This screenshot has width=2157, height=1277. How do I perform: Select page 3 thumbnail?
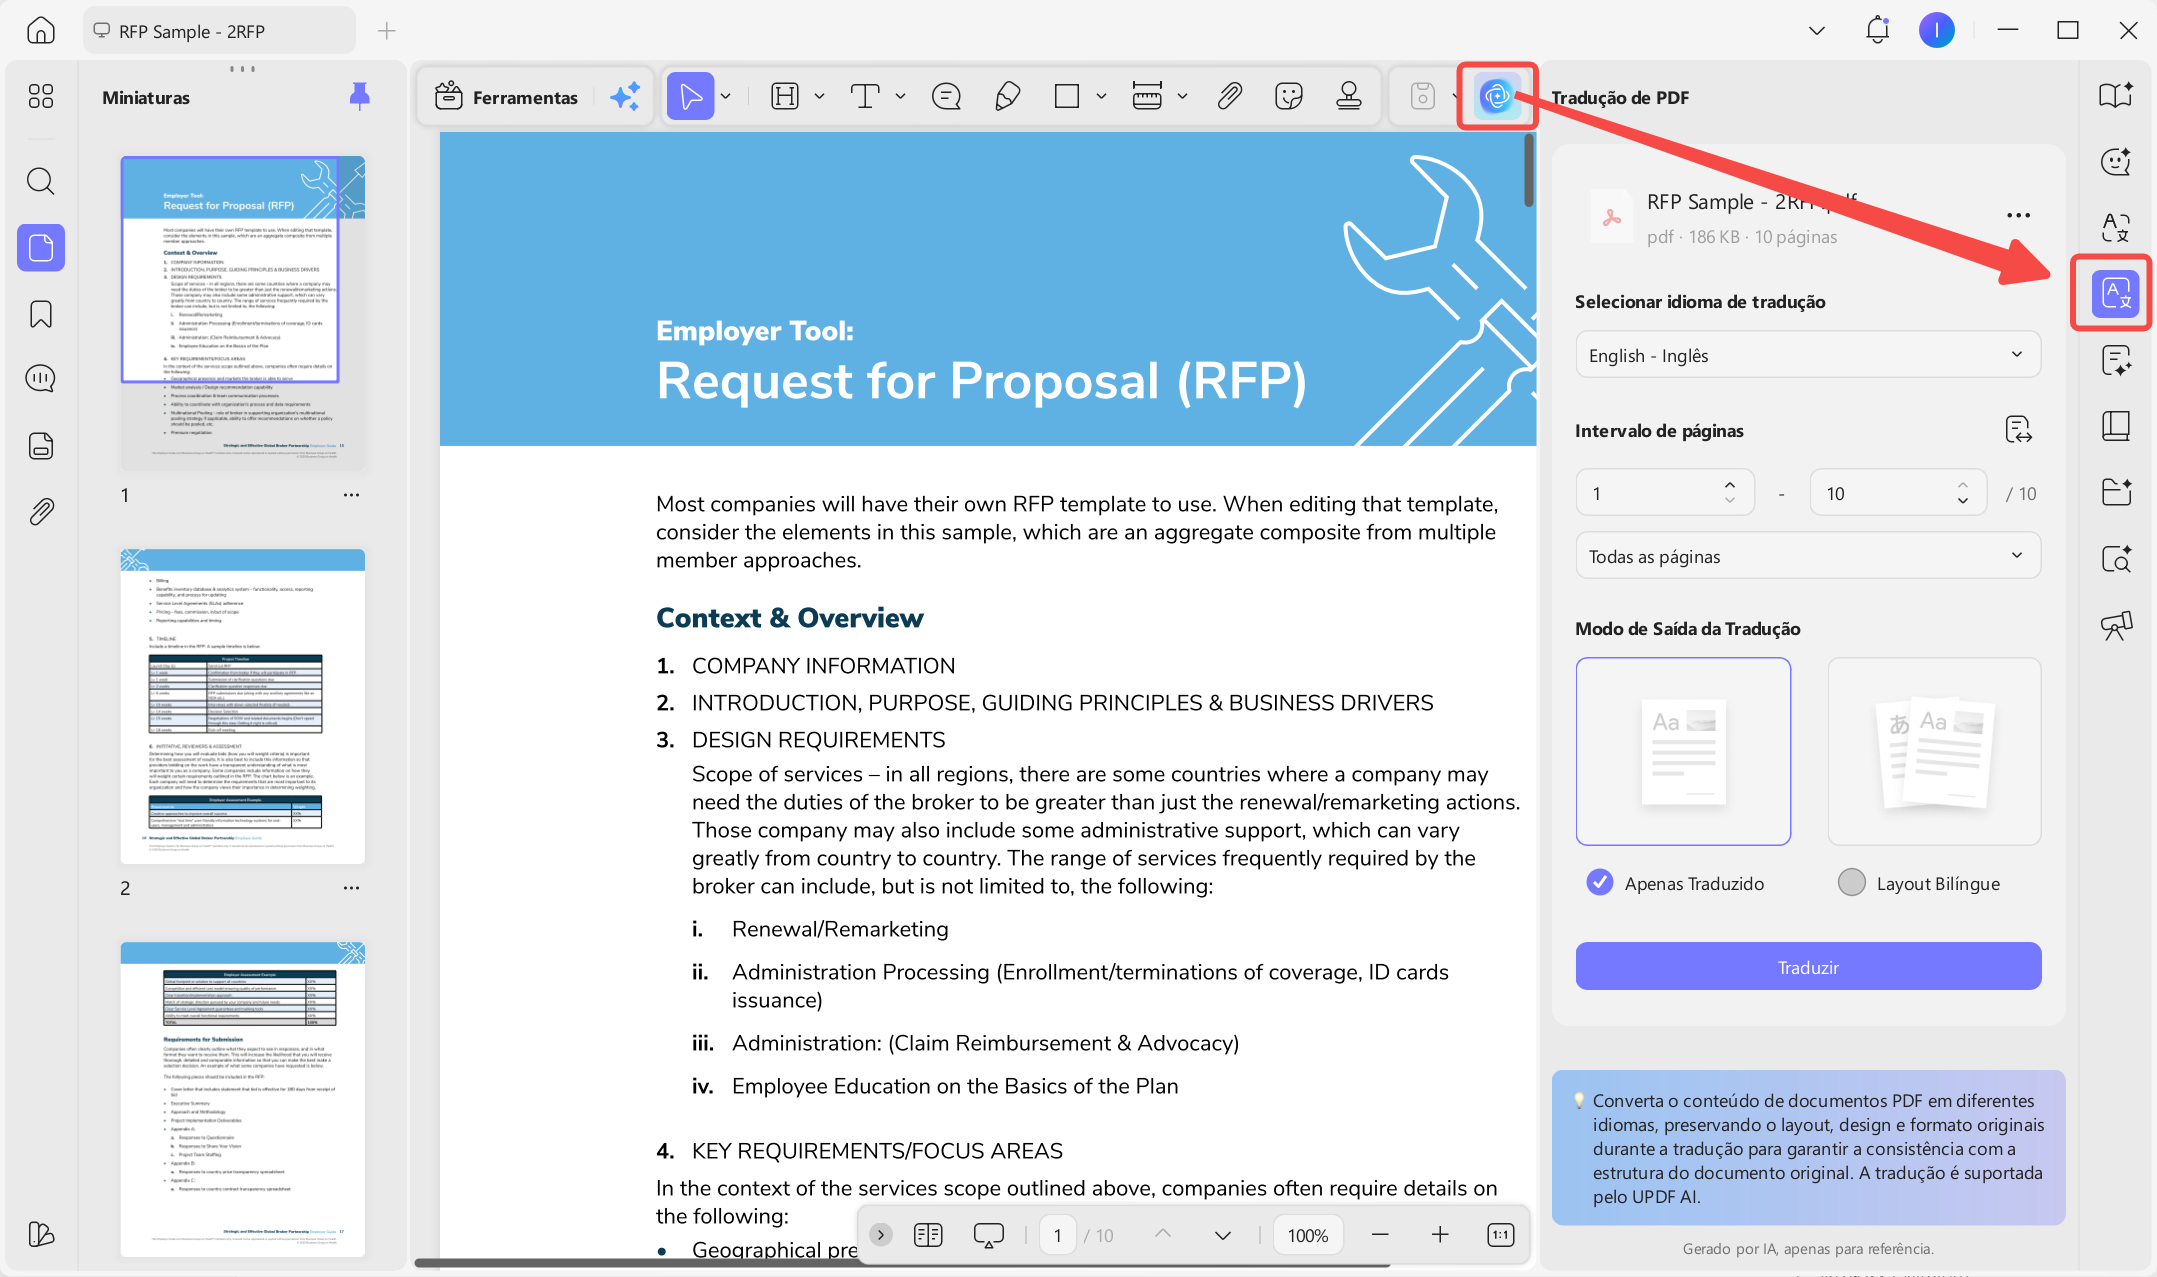(x=243, y=1099)
